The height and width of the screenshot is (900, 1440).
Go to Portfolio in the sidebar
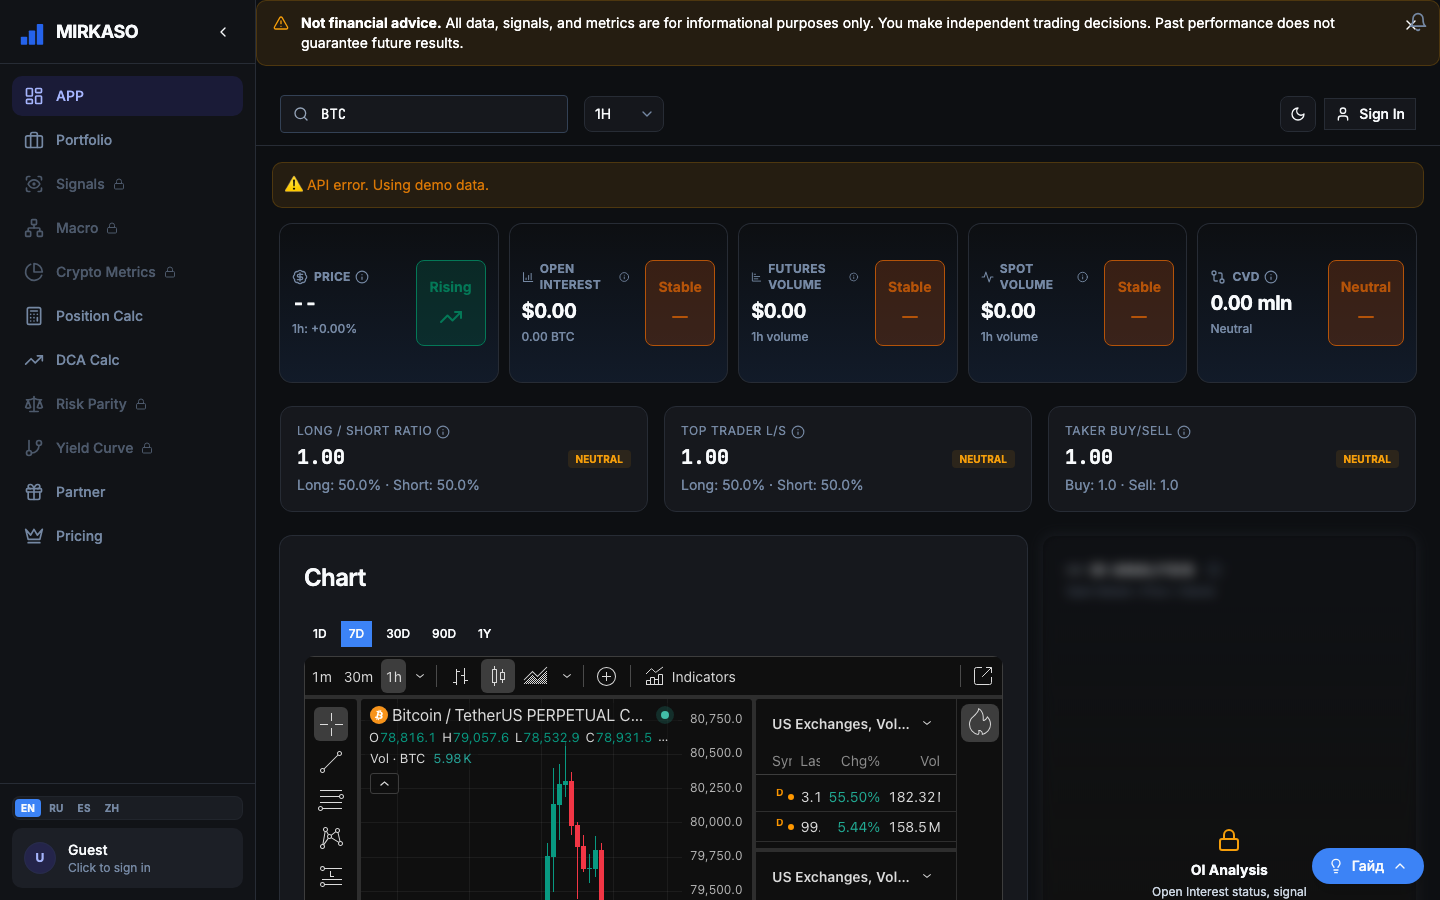[127, 140]
